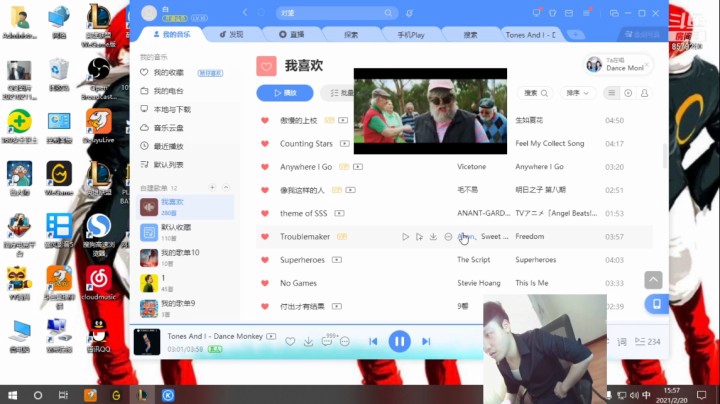Show lyrics with the 词 icon
720x404 pixels.
point(622,342)
